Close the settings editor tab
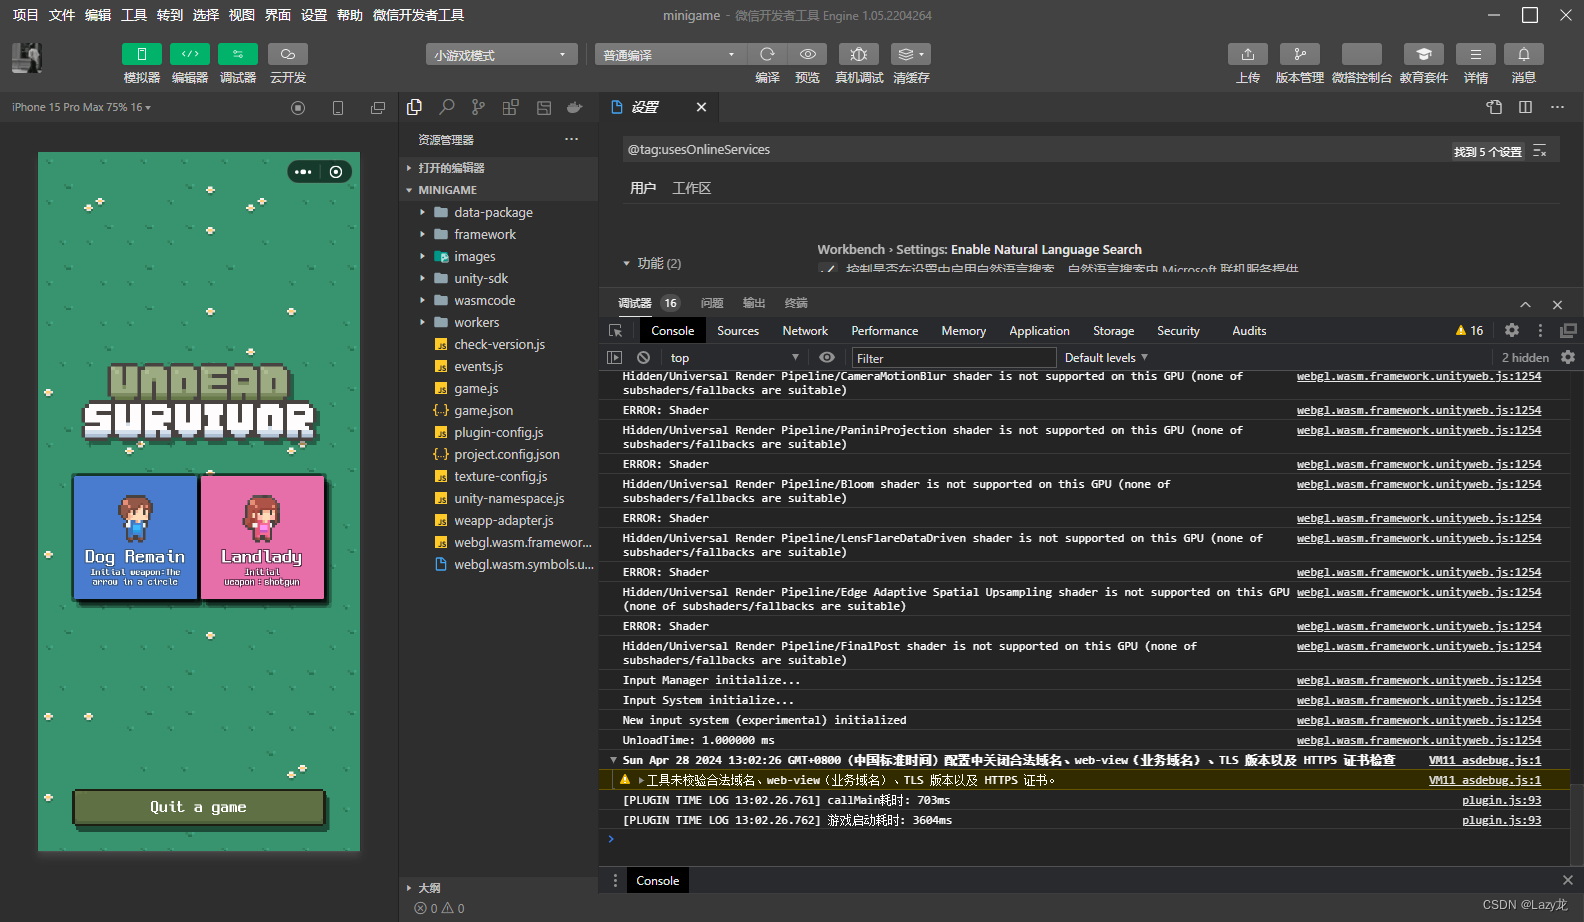This screenshot has height=922, width=1584. click(x=701, y=107)
